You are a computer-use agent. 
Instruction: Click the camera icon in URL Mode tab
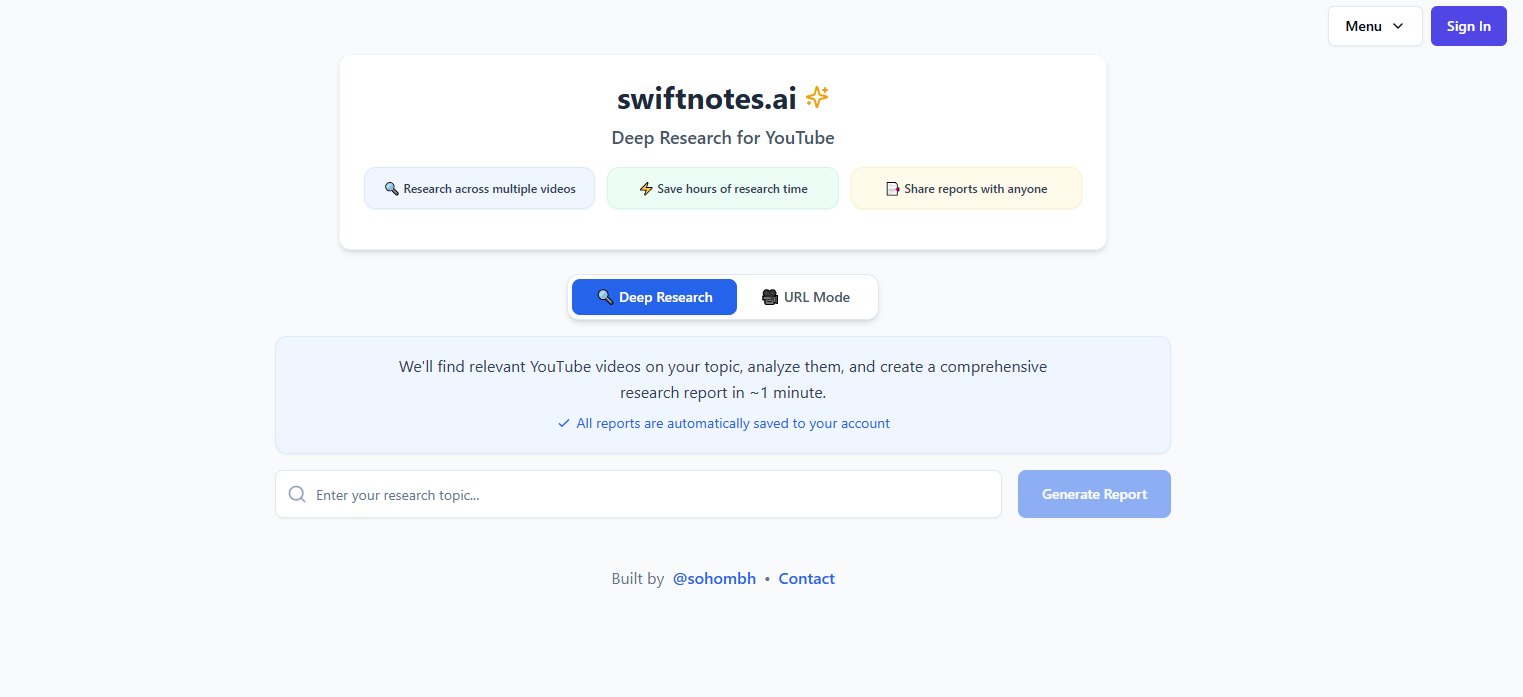(x=770, y=297)
